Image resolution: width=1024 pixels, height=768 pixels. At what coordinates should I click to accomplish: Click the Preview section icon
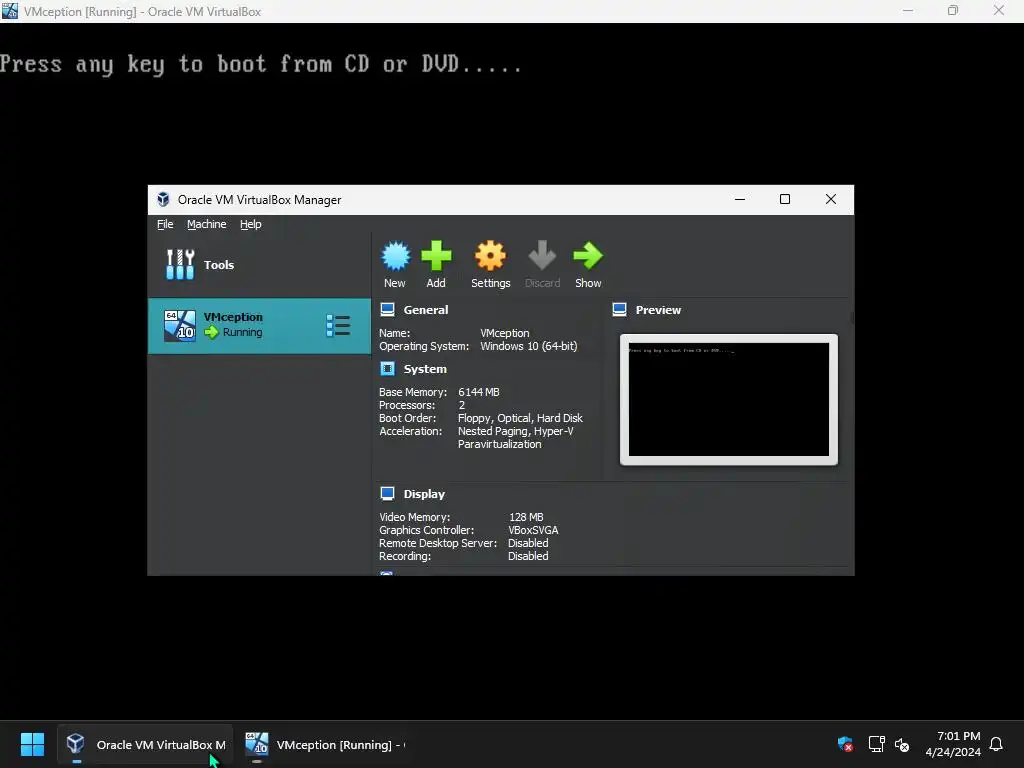[x=619, y=310]
